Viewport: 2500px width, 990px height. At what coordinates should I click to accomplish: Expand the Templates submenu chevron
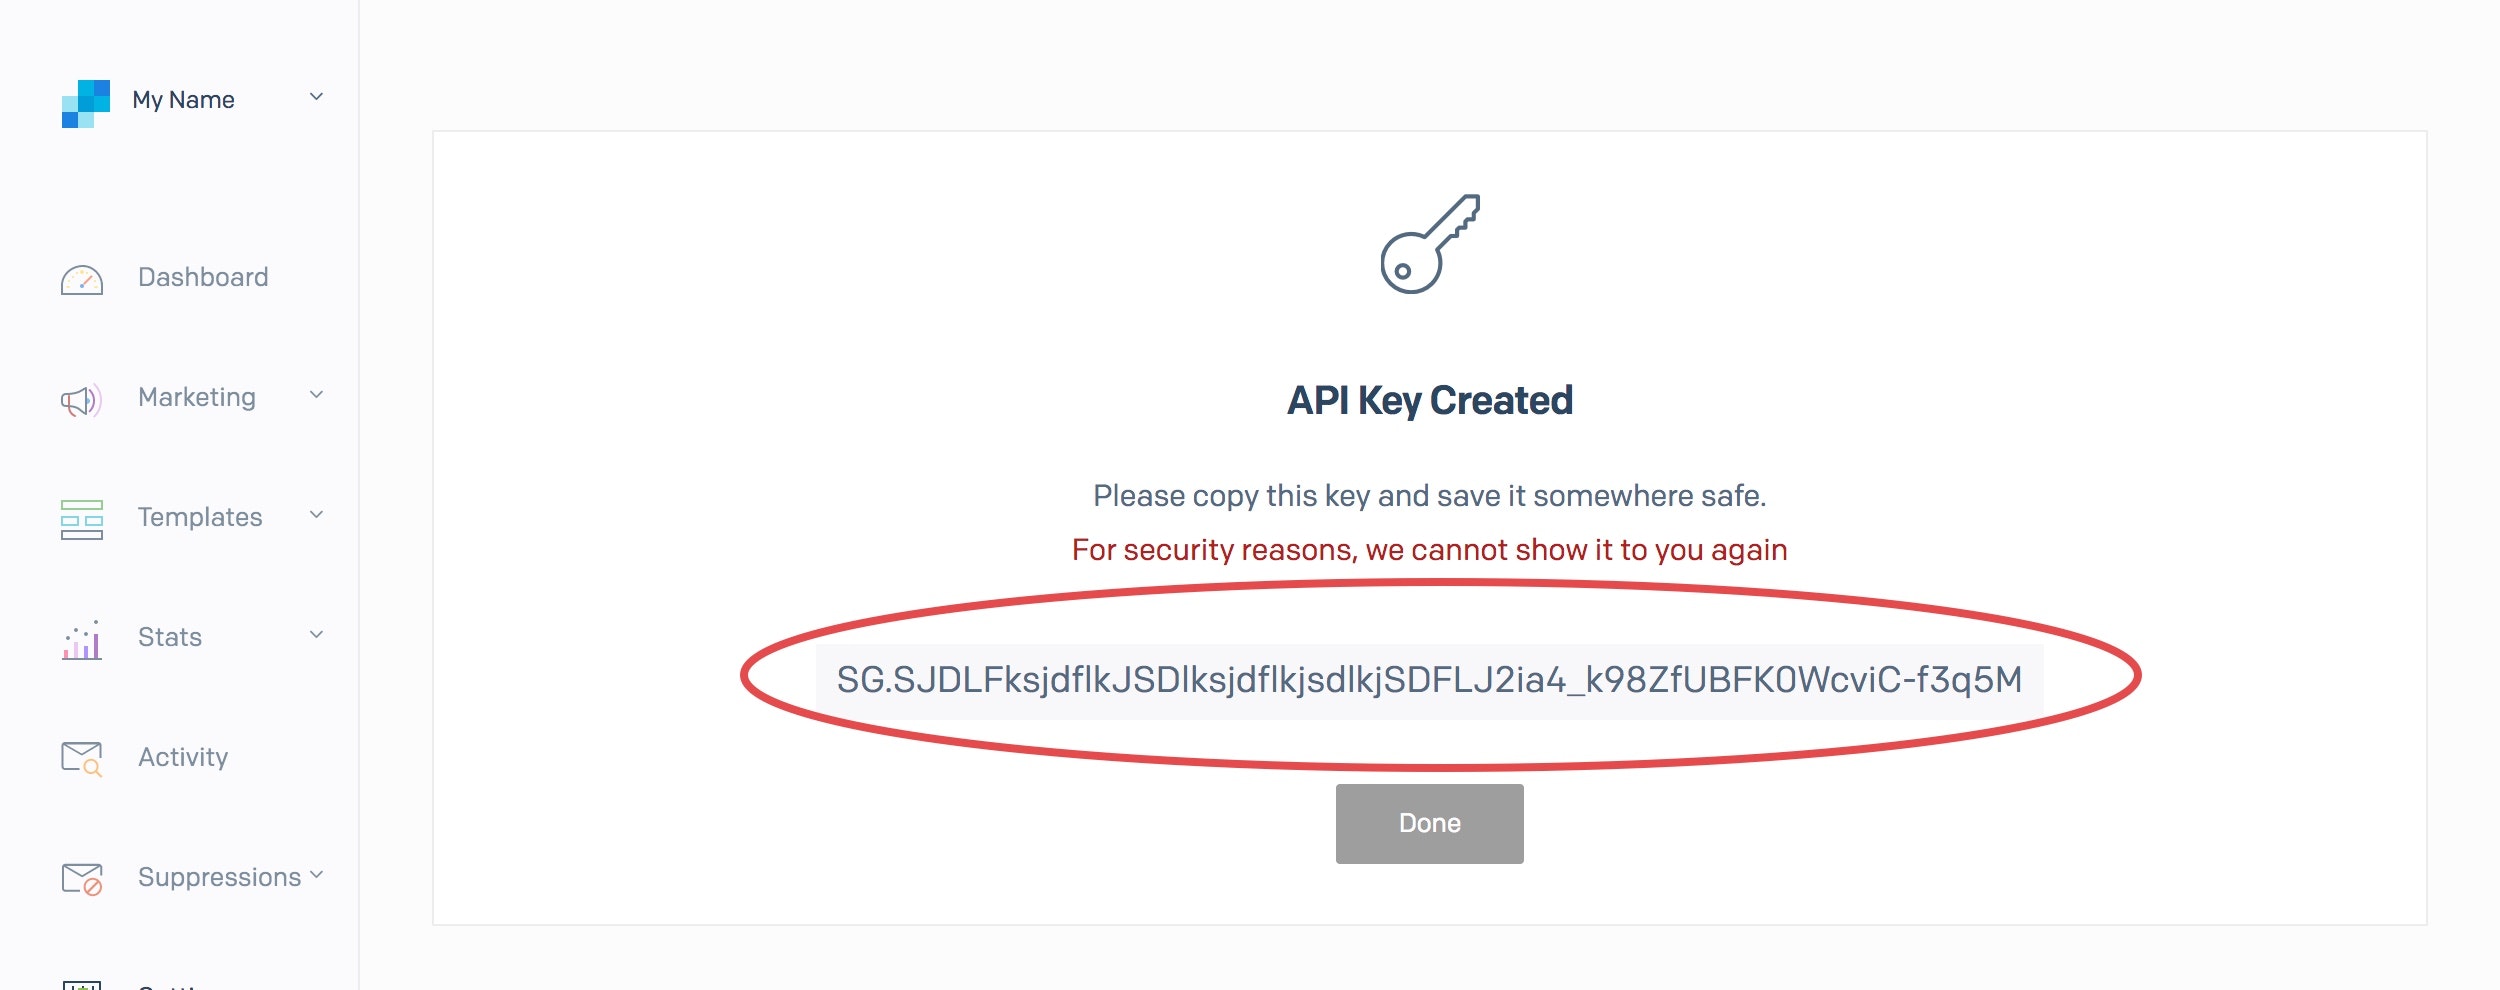coord(316,515)
